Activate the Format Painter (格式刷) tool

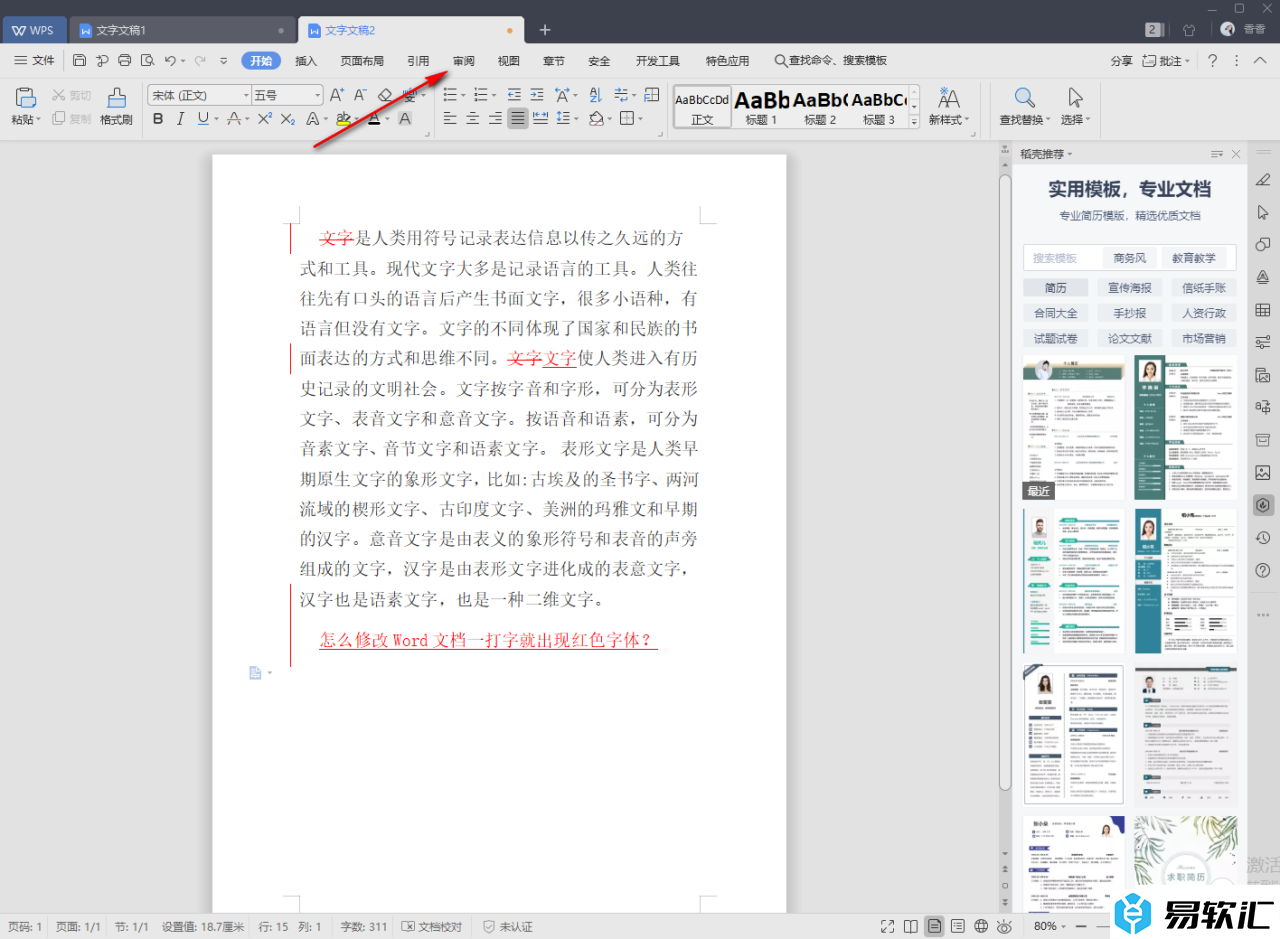tap(116, 106)
